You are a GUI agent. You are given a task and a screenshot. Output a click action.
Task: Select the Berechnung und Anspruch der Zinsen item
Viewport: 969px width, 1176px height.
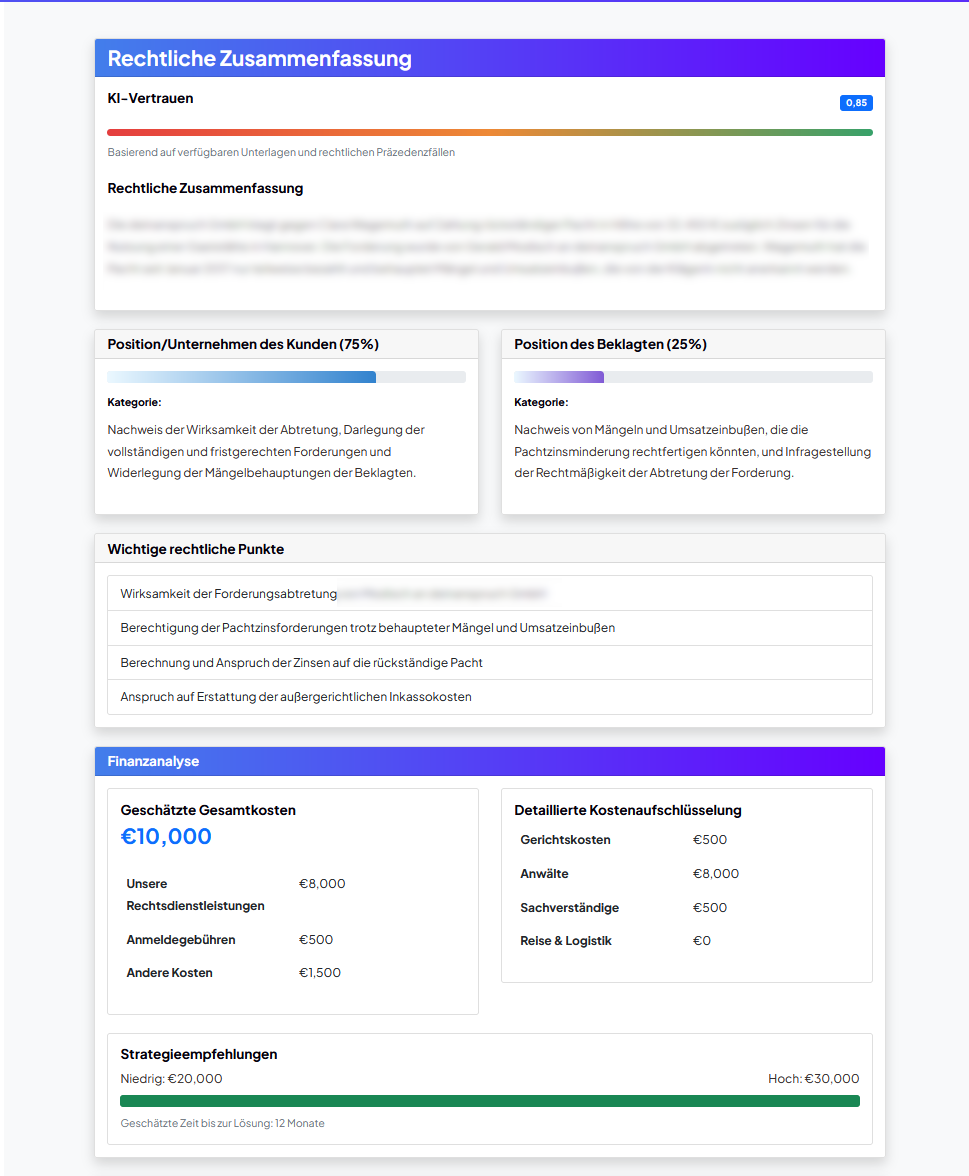[489, 663]
